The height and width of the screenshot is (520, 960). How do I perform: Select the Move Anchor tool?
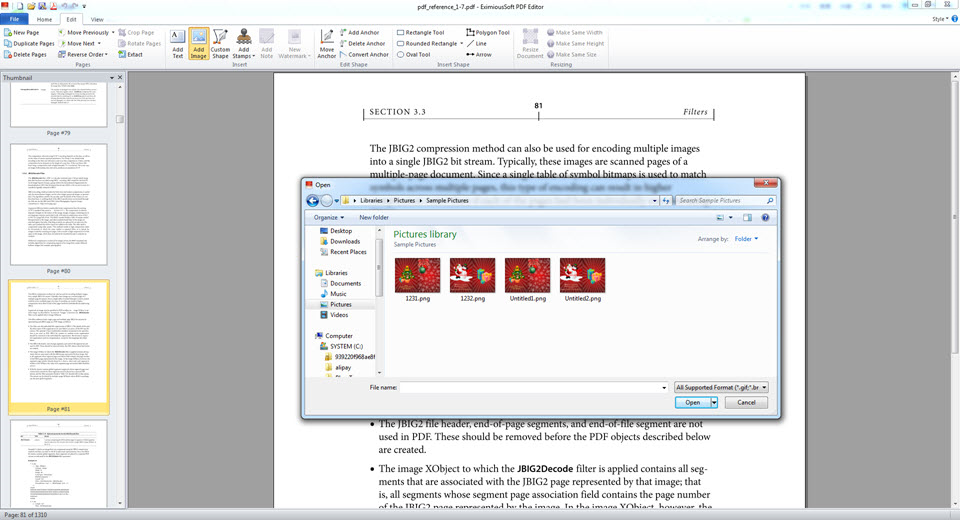(326, 43)
